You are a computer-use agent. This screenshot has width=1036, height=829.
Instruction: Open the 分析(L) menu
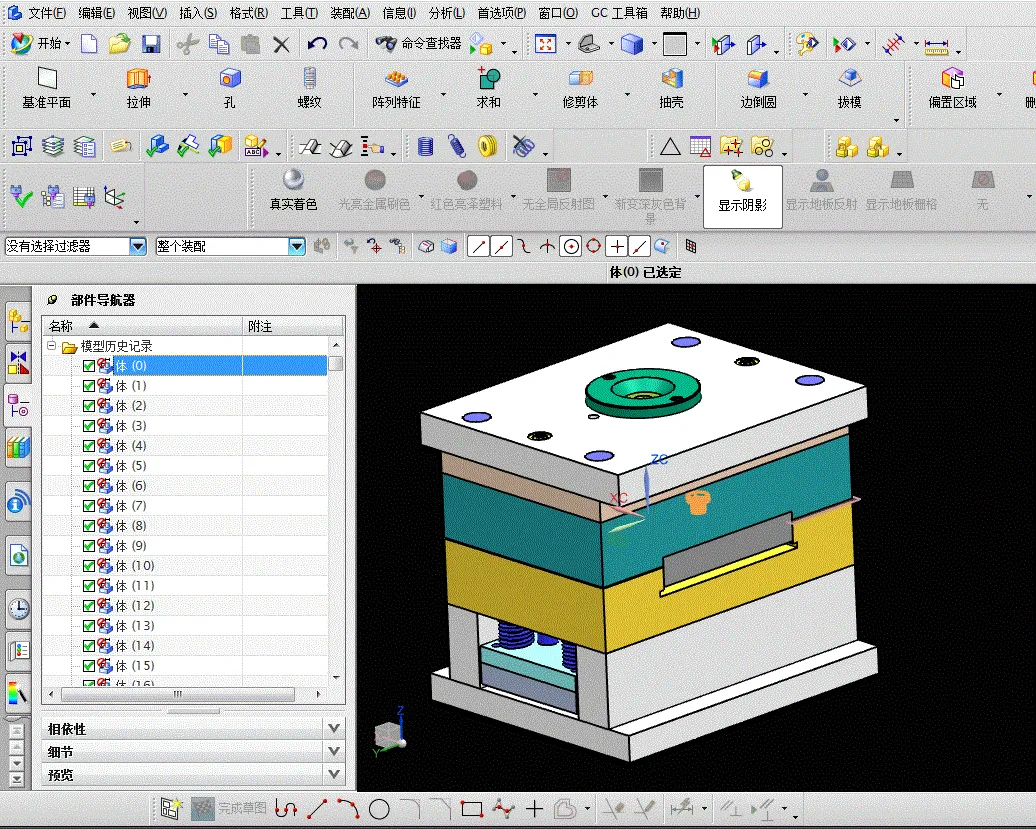(x=446, y=13)
